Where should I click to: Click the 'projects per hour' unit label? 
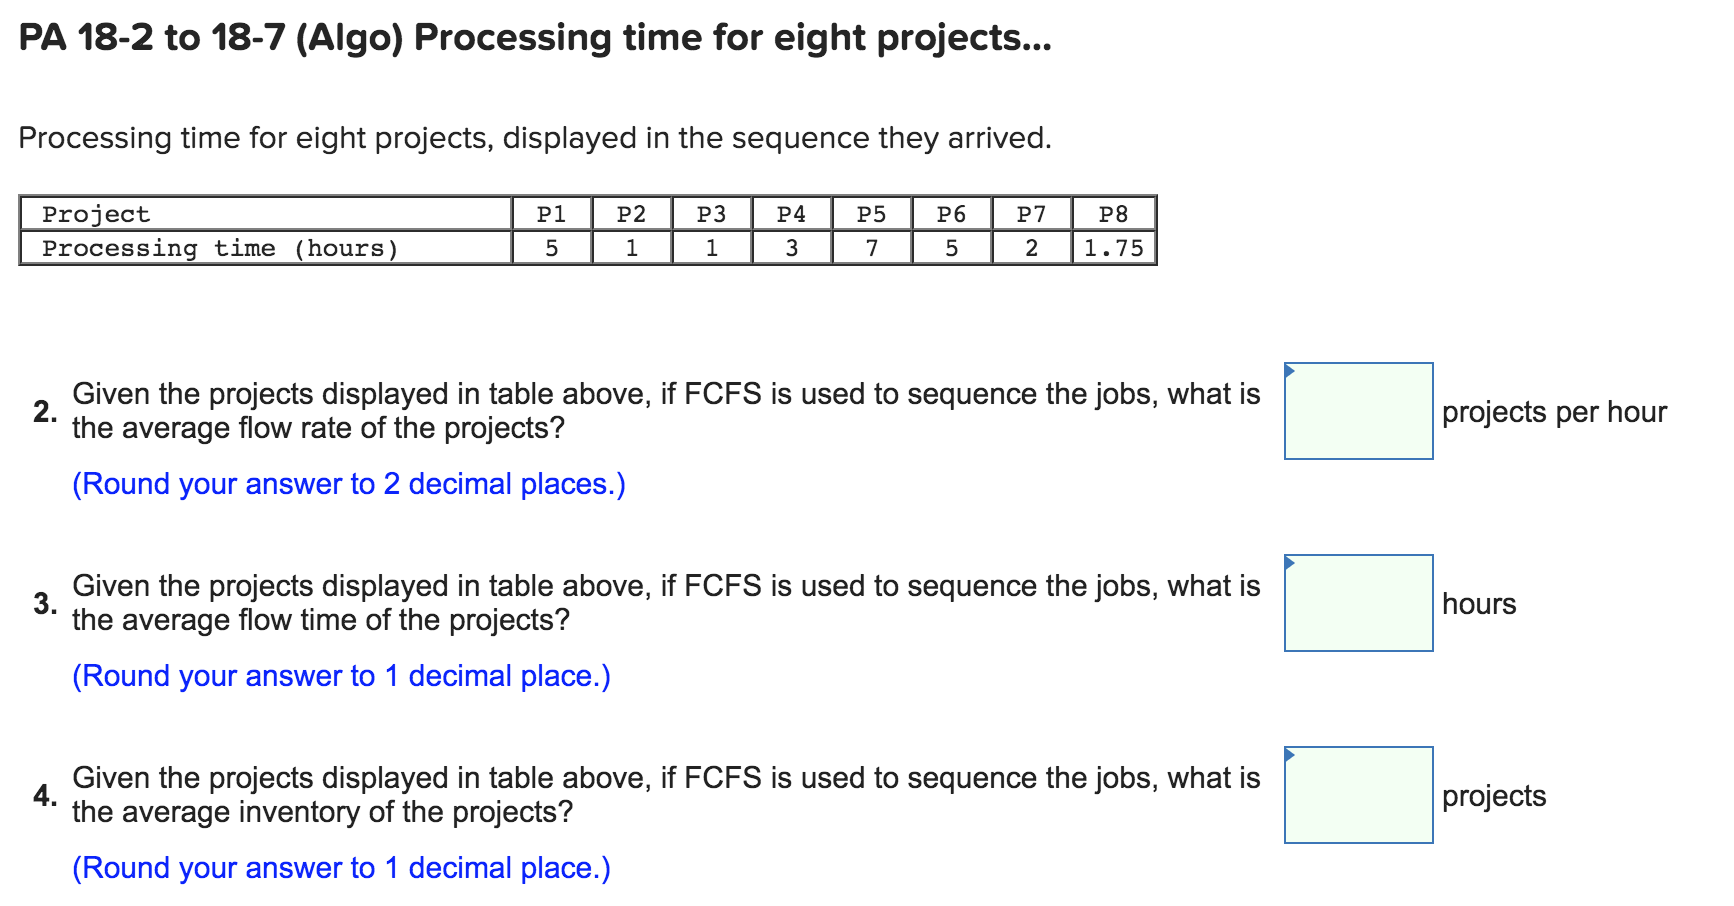click(x=1554, y=411)
